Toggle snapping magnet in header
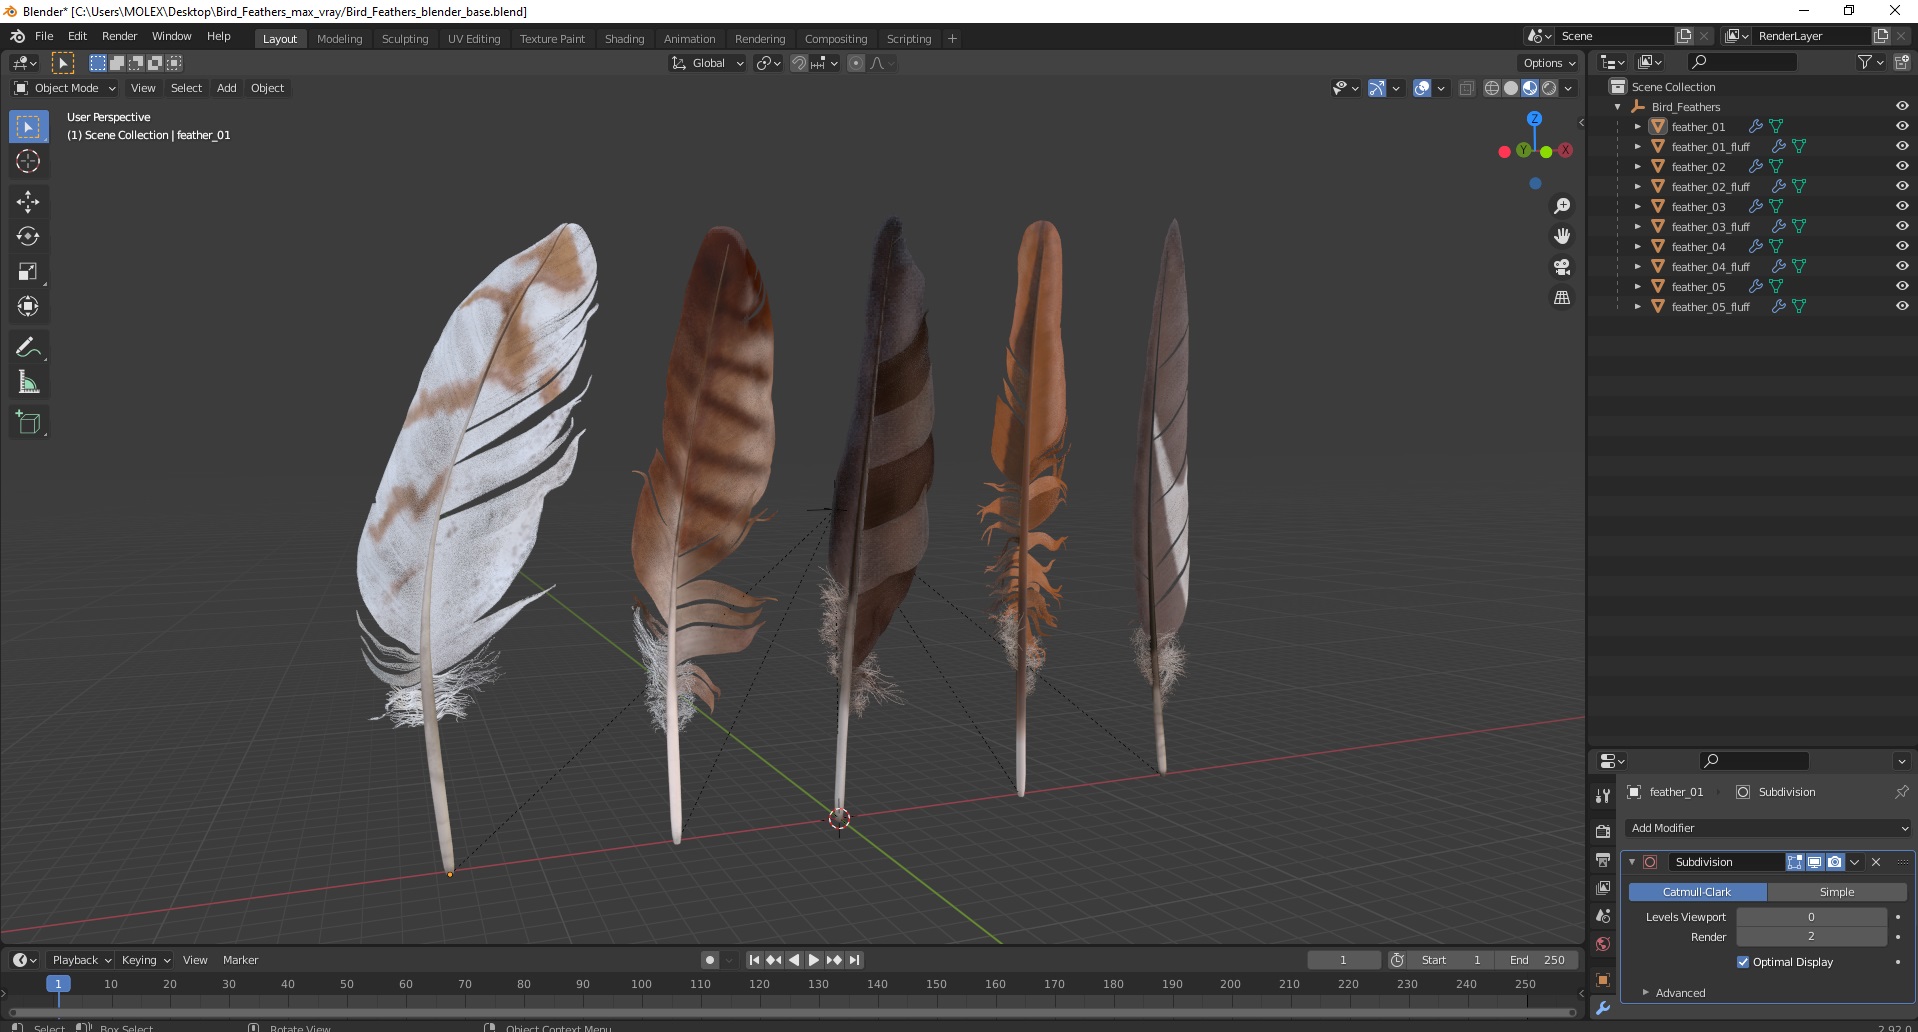1918x1032 pixels. click(798, 63)
